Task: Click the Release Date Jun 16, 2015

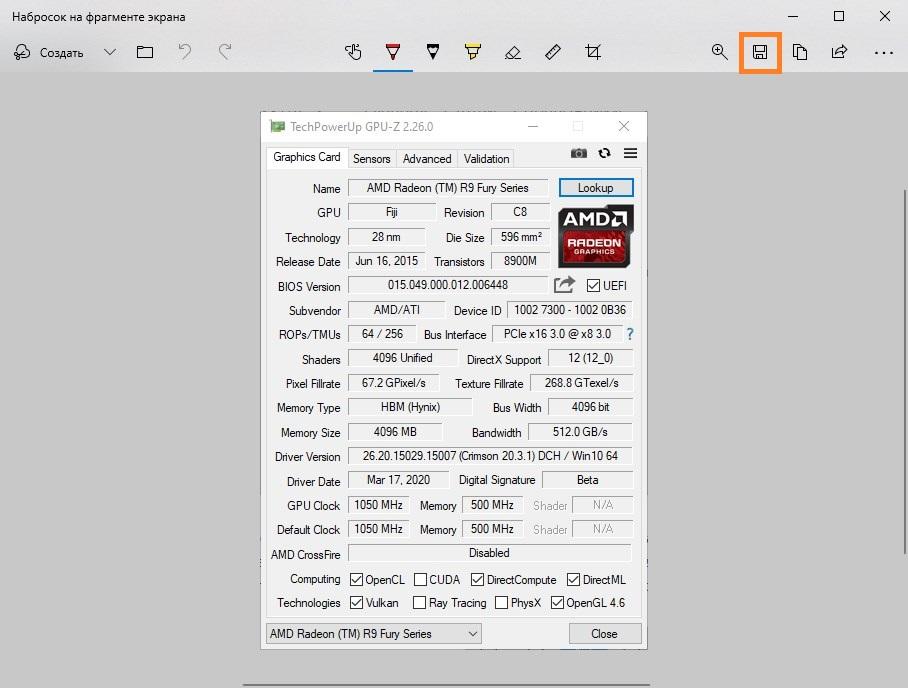Action: 386,261
